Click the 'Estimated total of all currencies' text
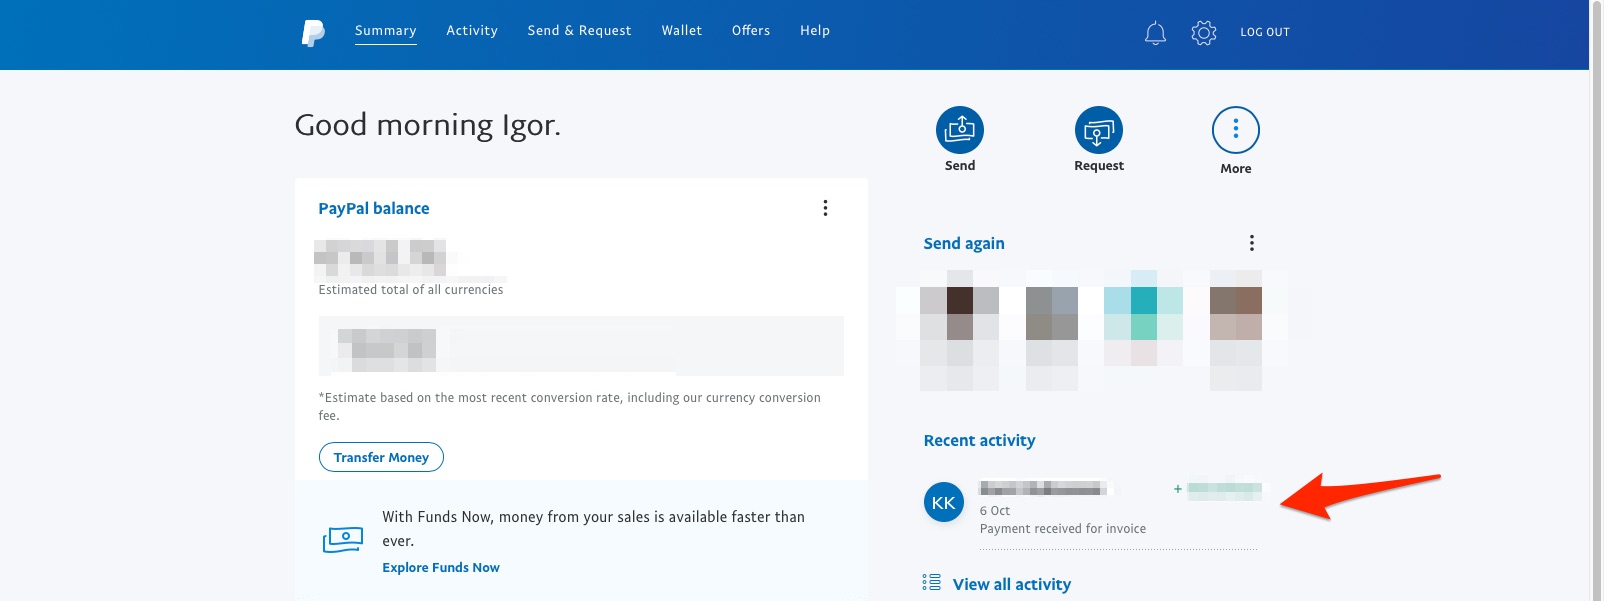 [411, 290]
